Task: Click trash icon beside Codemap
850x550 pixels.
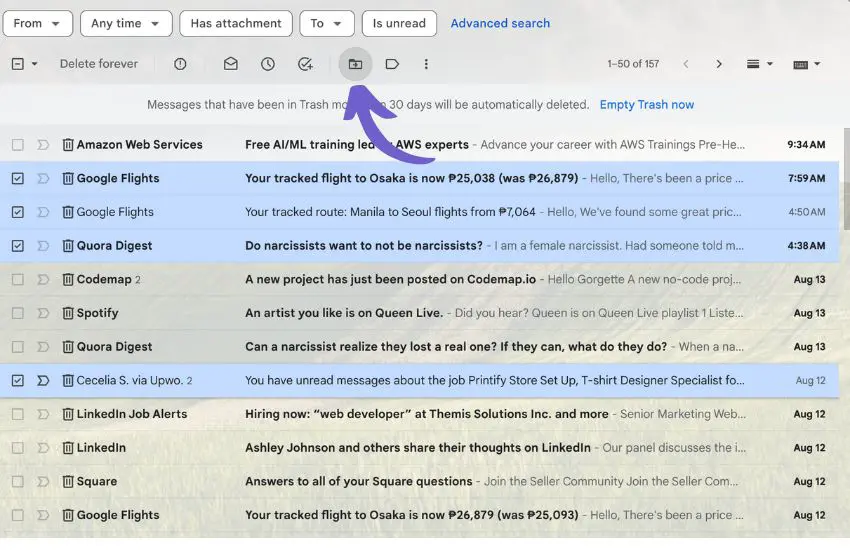Action: [x=68, y=280]
